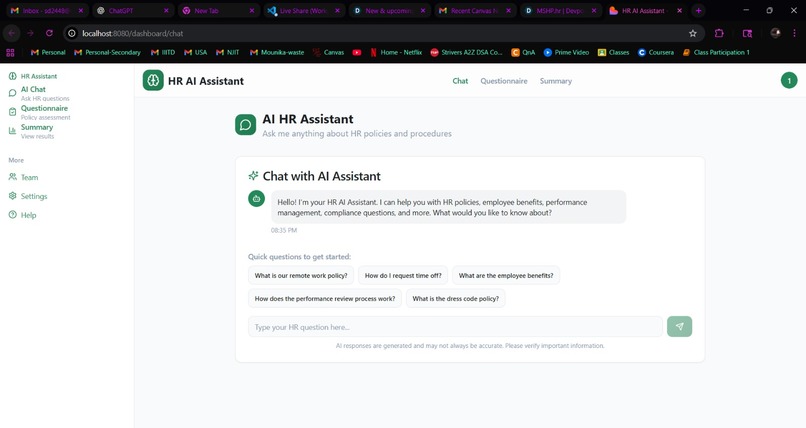The width and height of the screenshot is (806, 428).
Task: Click the HR AI Assistant brain logo
Action: click(x=153, y=80)
